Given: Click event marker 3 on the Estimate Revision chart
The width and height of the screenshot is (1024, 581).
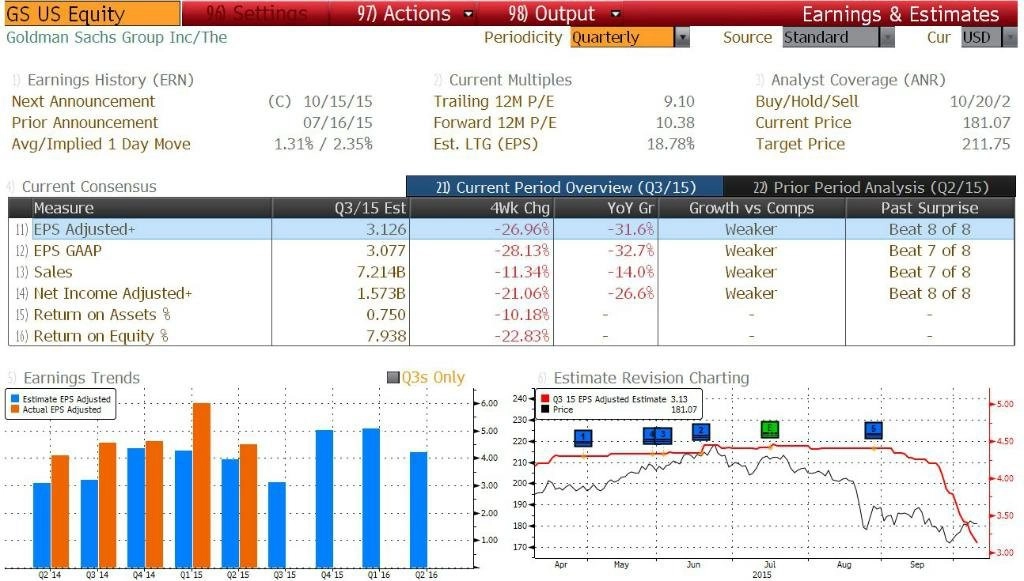Looking at the screenshot, I should click(663, 435).
